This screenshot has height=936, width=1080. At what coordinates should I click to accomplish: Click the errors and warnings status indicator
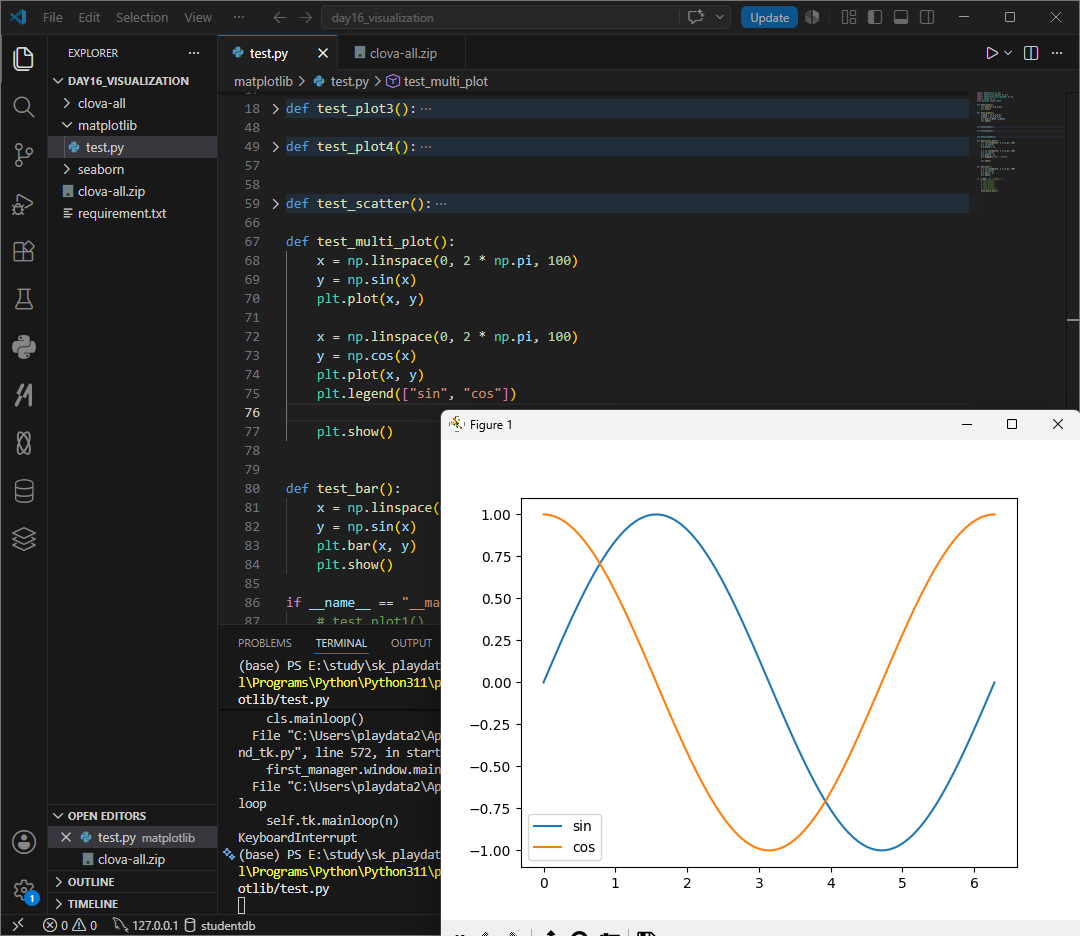[70, 925]
